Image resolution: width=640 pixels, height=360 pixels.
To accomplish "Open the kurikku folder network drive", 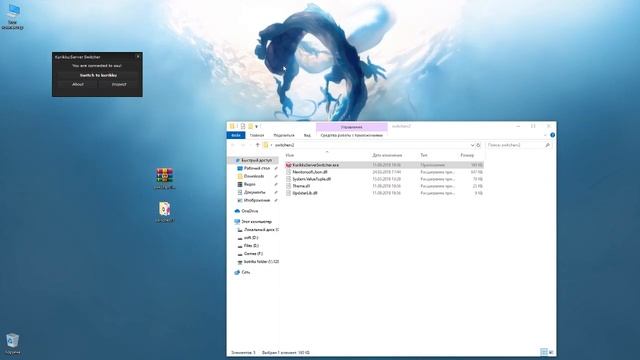I will [x=260, y=262].
